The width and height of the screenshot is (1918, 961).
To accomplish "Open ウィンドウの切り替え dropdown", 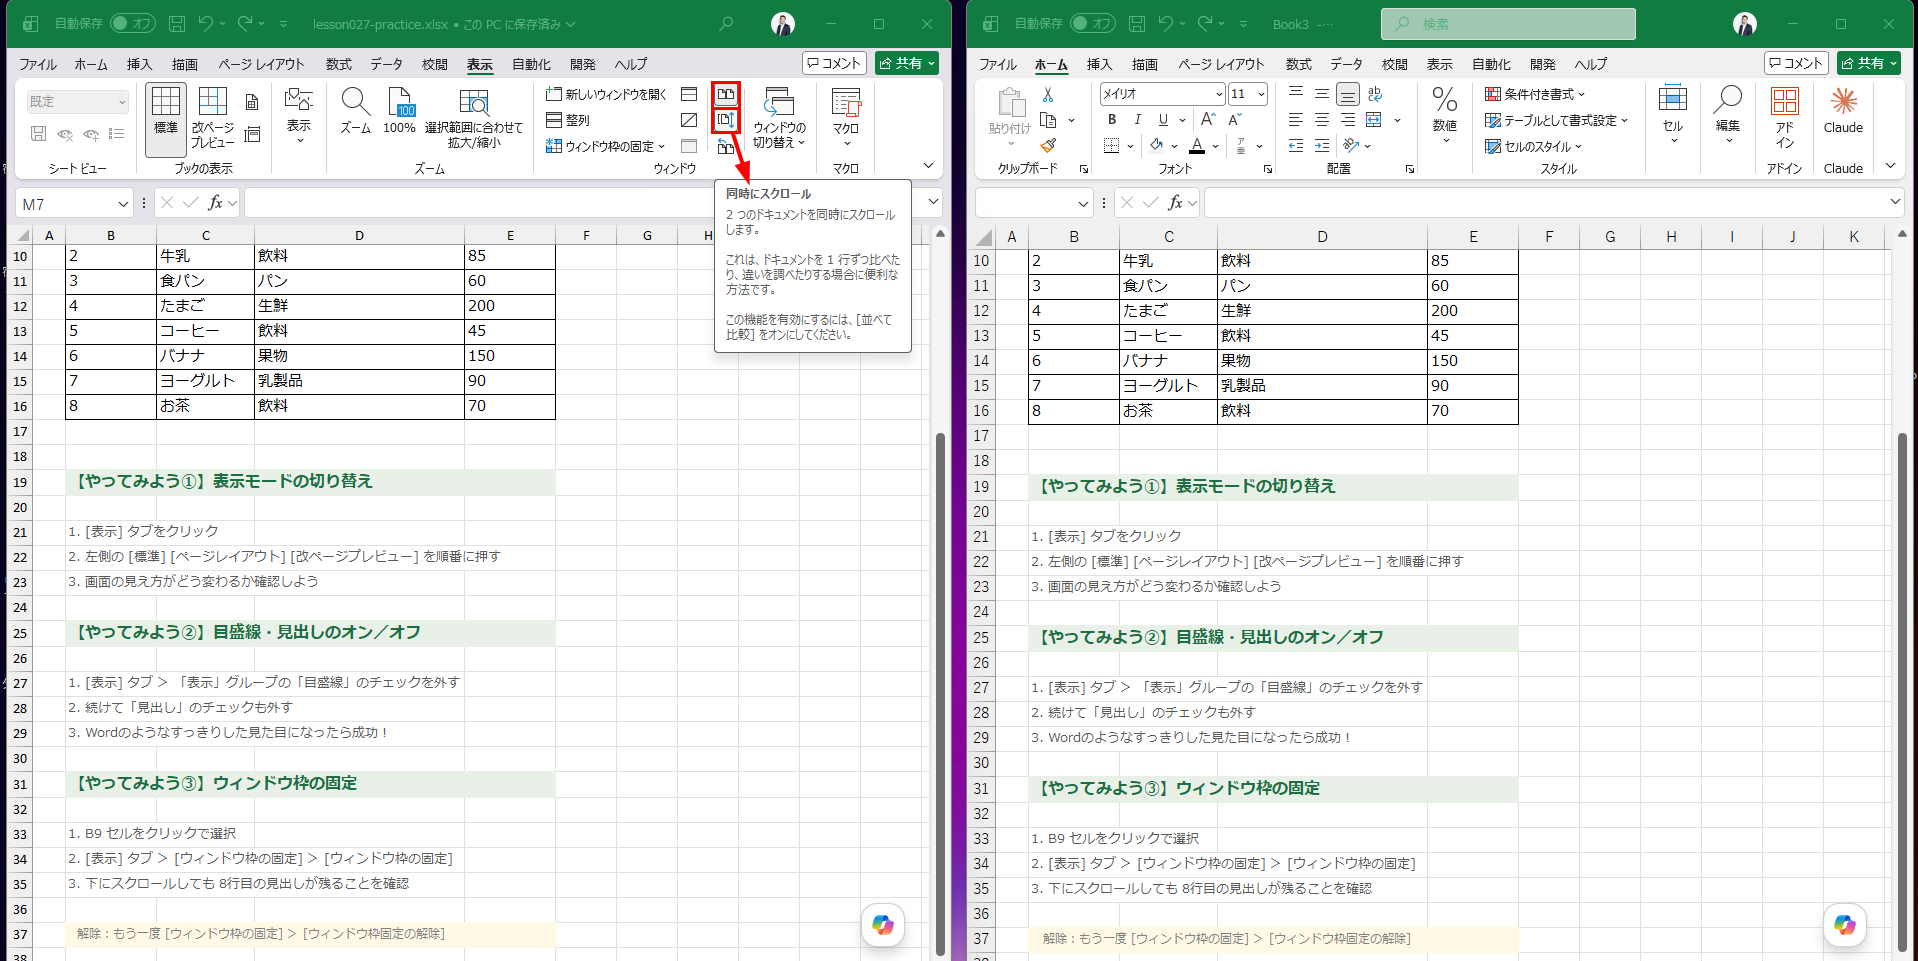I will point(779,119).
